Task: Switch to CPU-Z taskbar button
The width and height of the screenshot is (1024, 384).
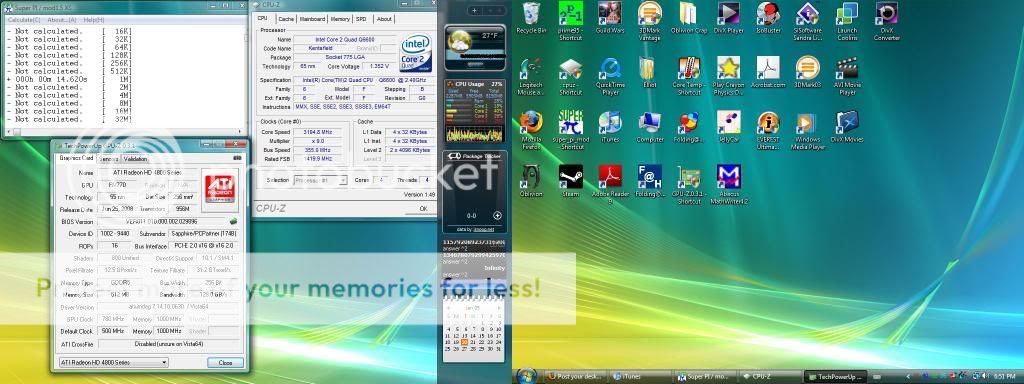Action: click(x=771, y=377)
